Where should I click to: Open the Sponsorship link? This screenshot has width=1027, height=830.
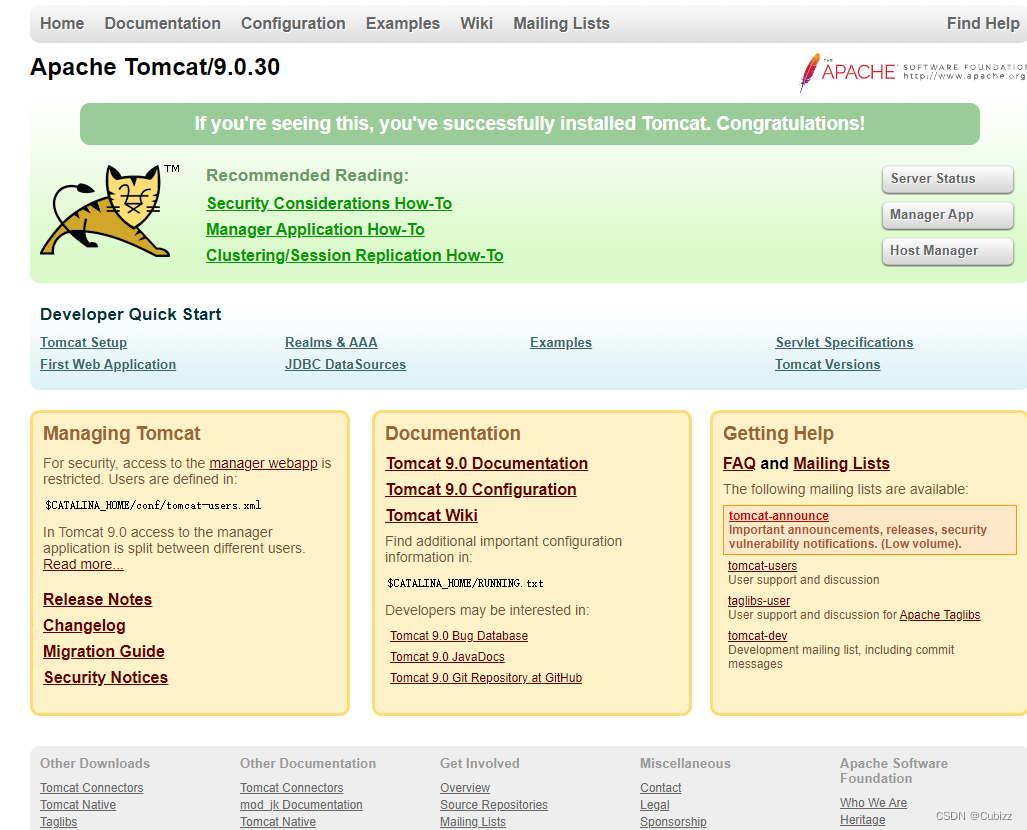click(673, 822)
